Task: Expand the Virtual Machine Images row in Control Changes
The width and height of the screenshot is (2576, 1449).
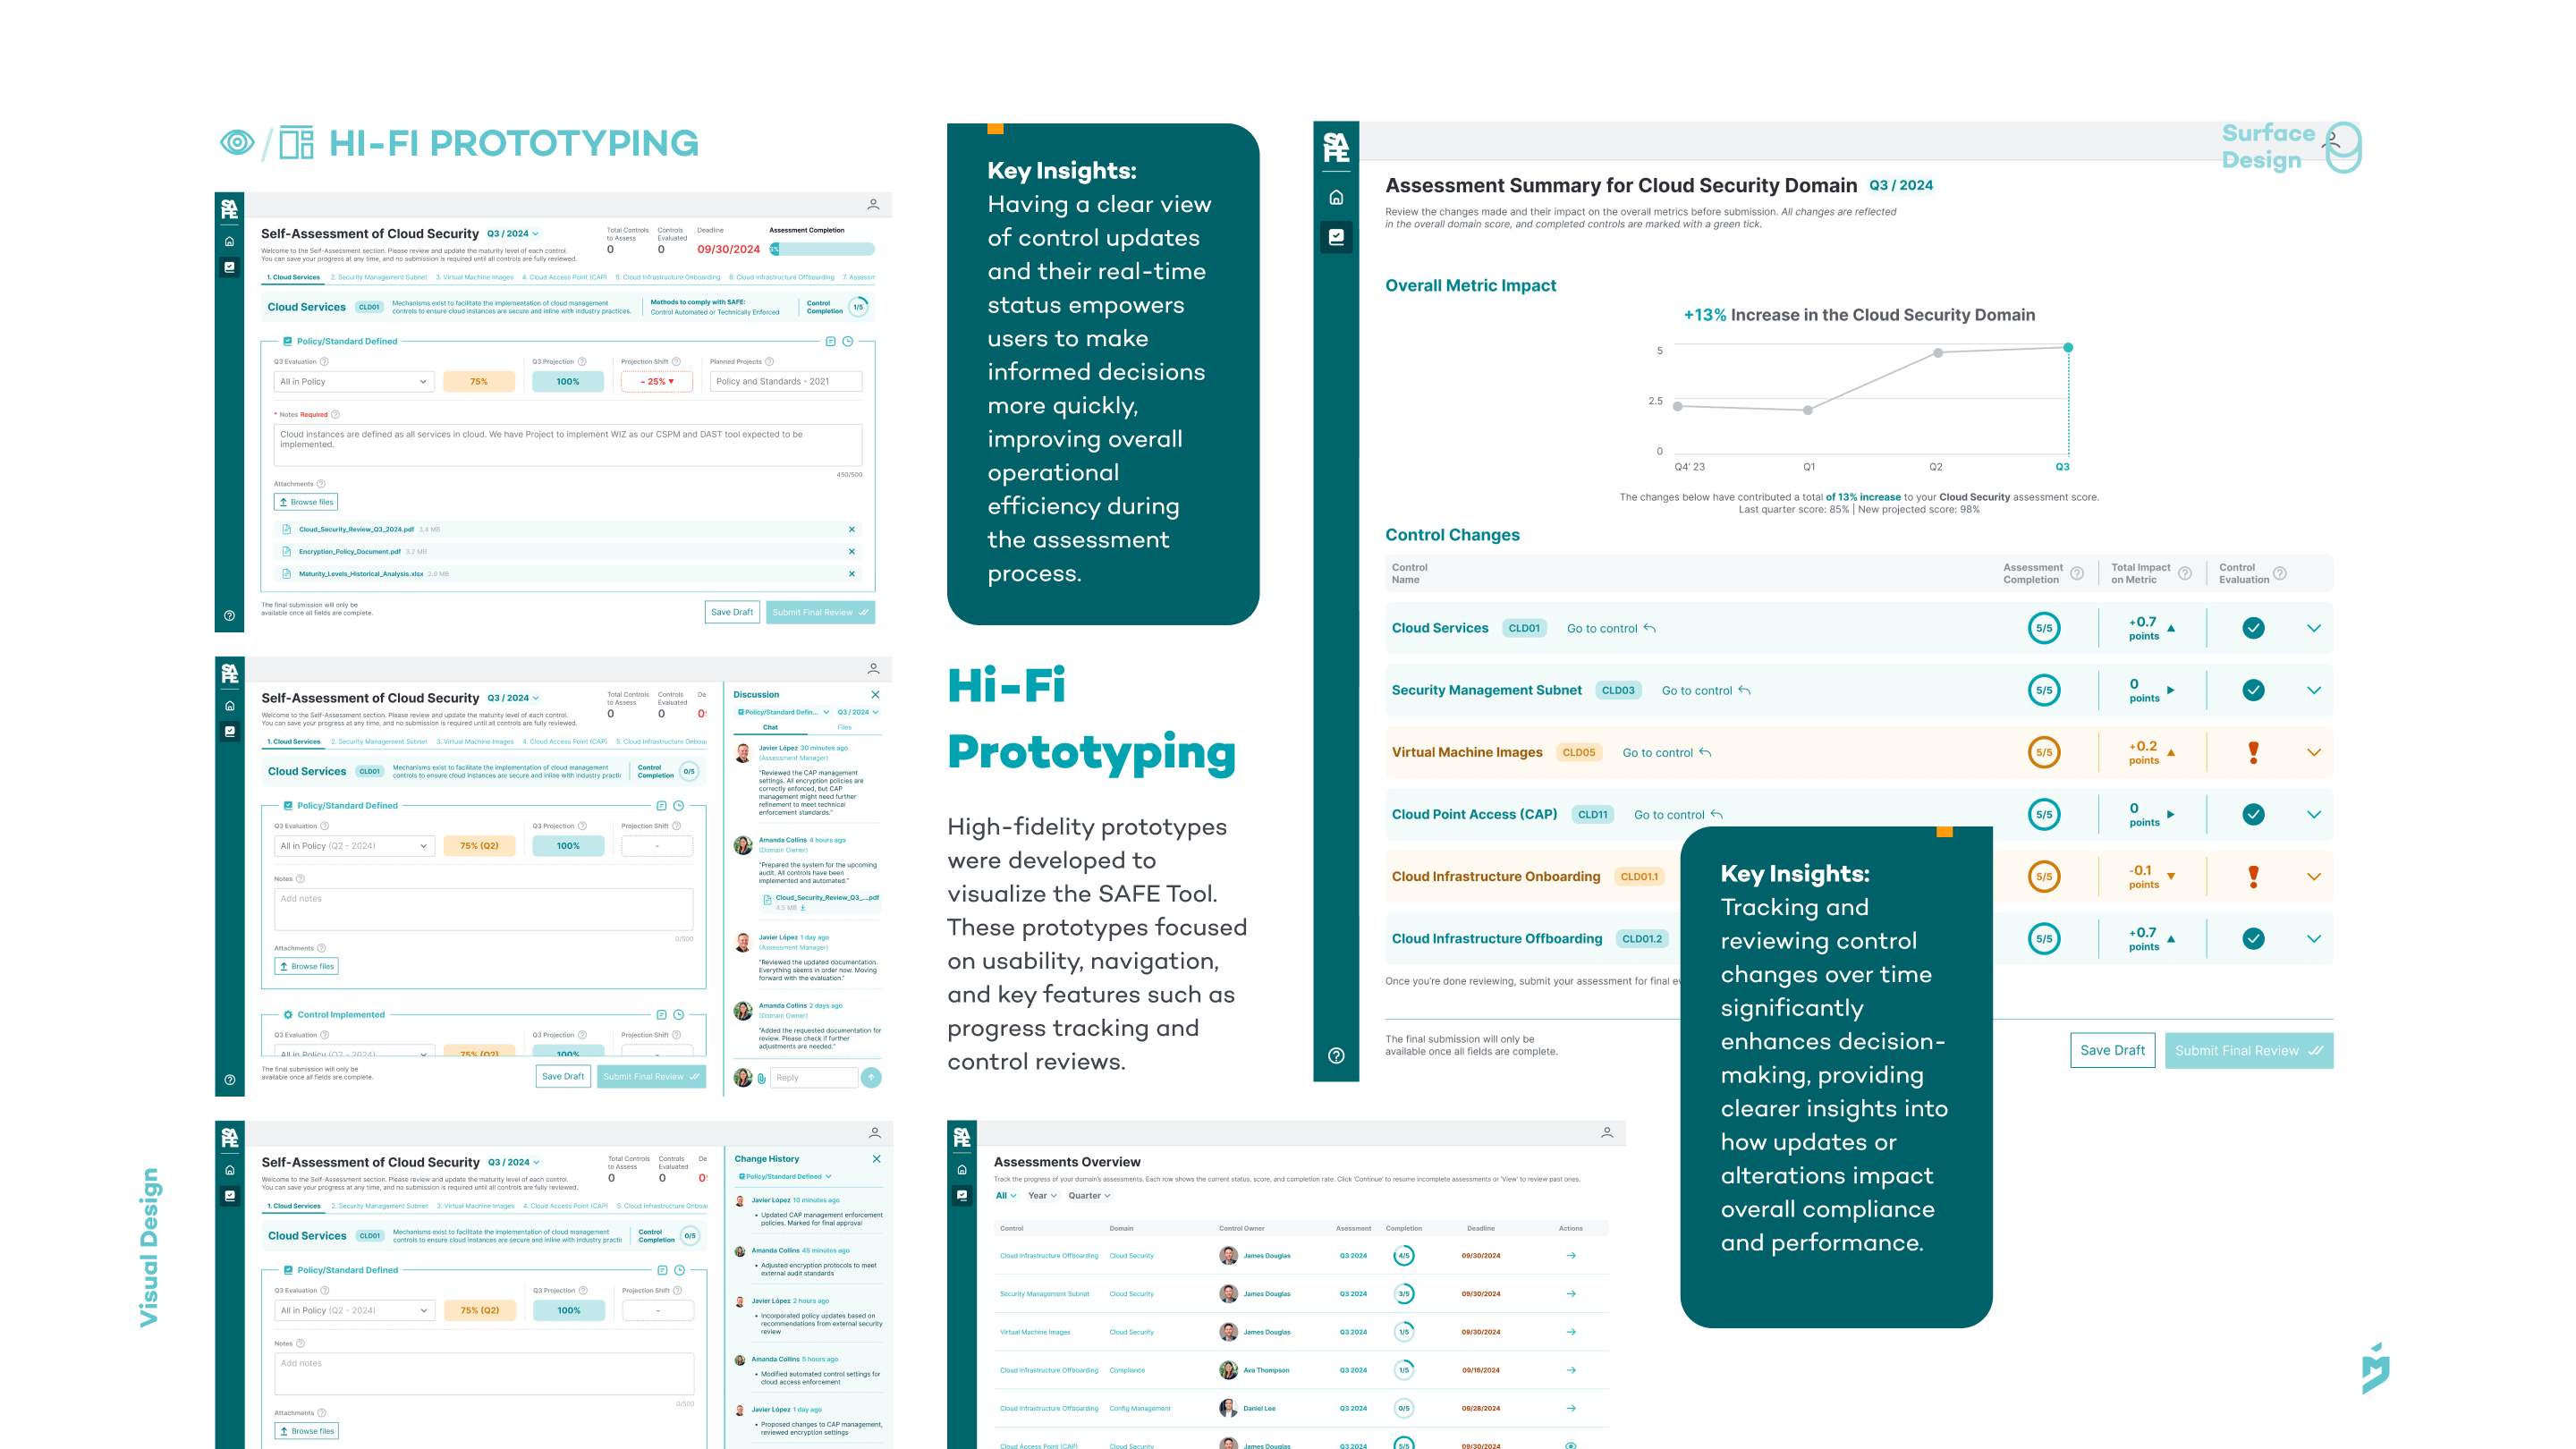Action: click(2314, 752)
